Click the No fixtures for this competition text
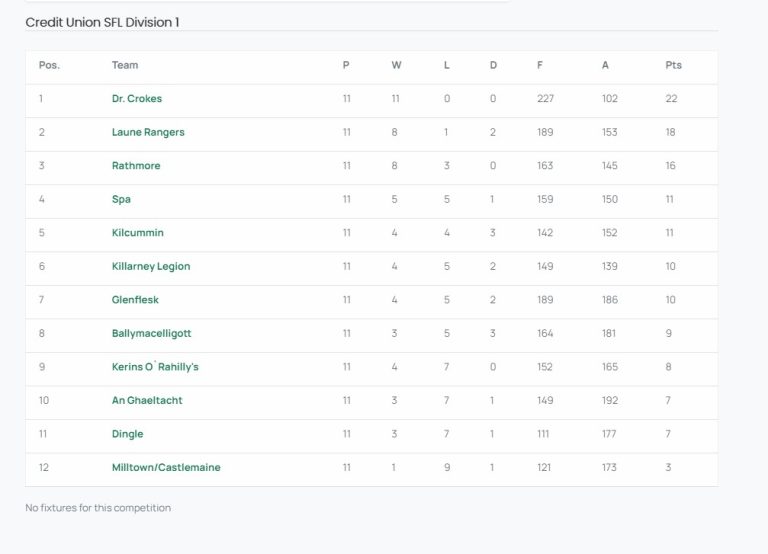 coord(98,508)
